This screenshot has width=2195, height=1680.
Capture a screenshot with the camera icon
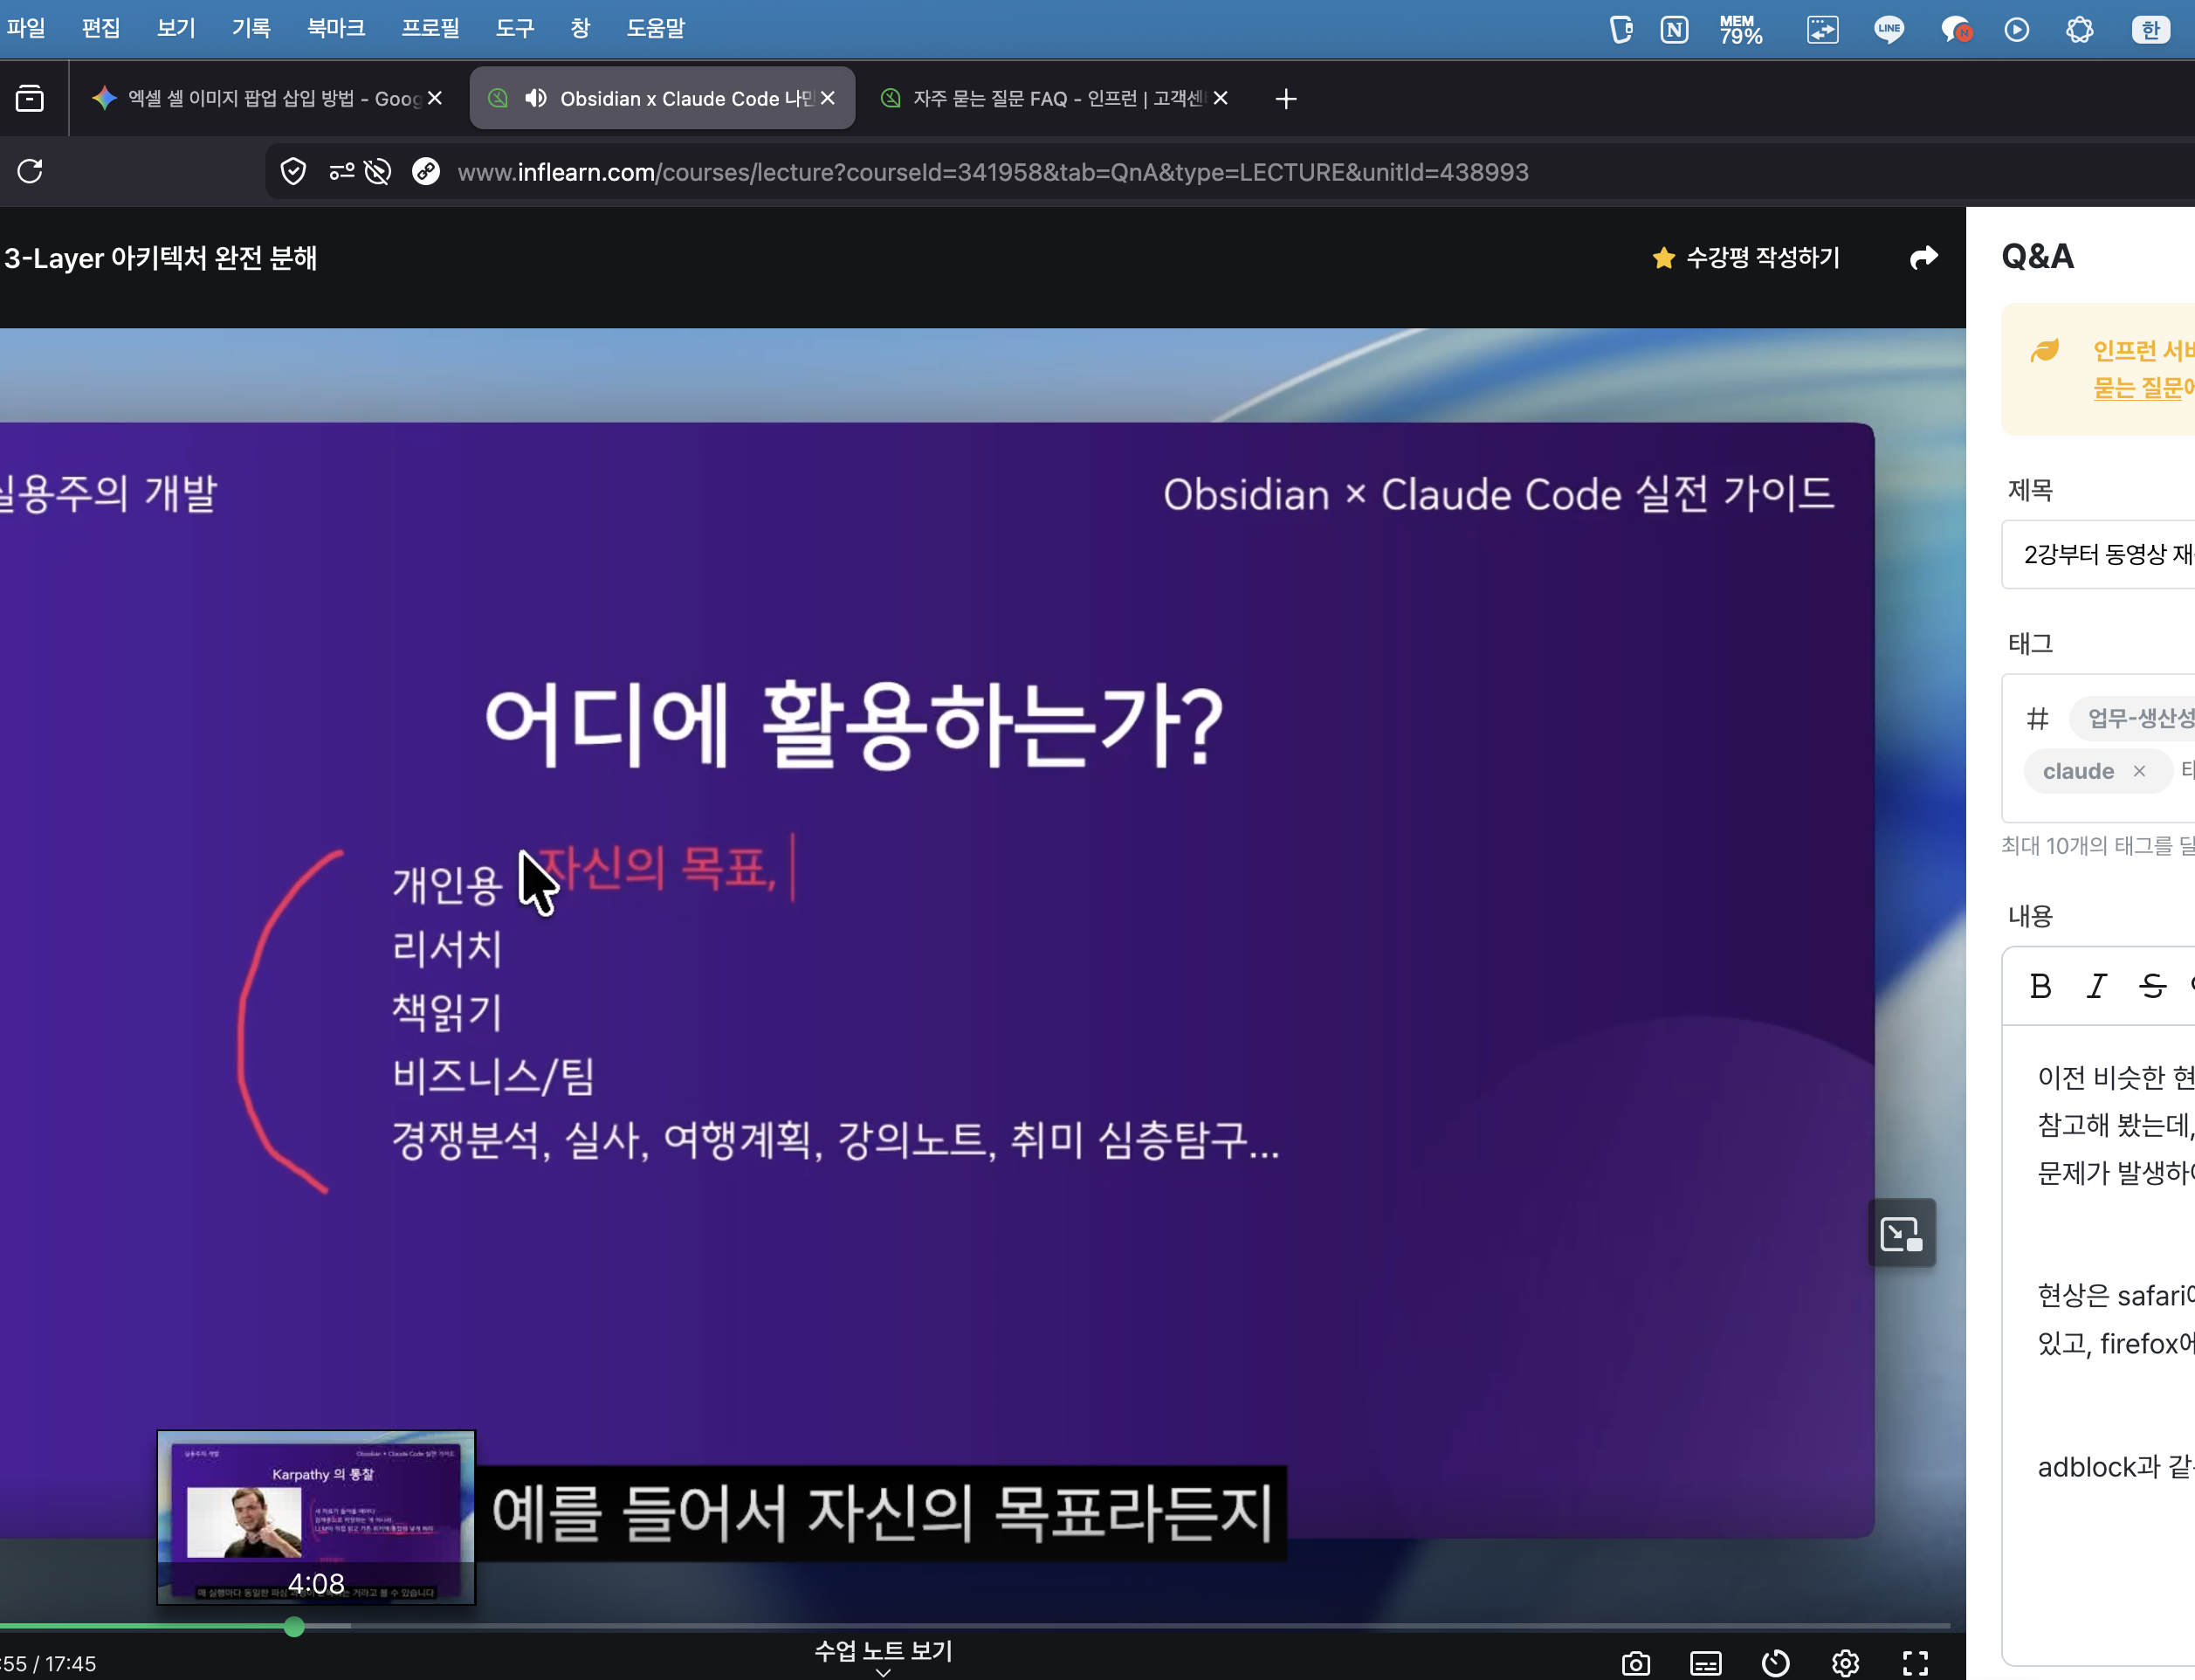point(1636,1663)
